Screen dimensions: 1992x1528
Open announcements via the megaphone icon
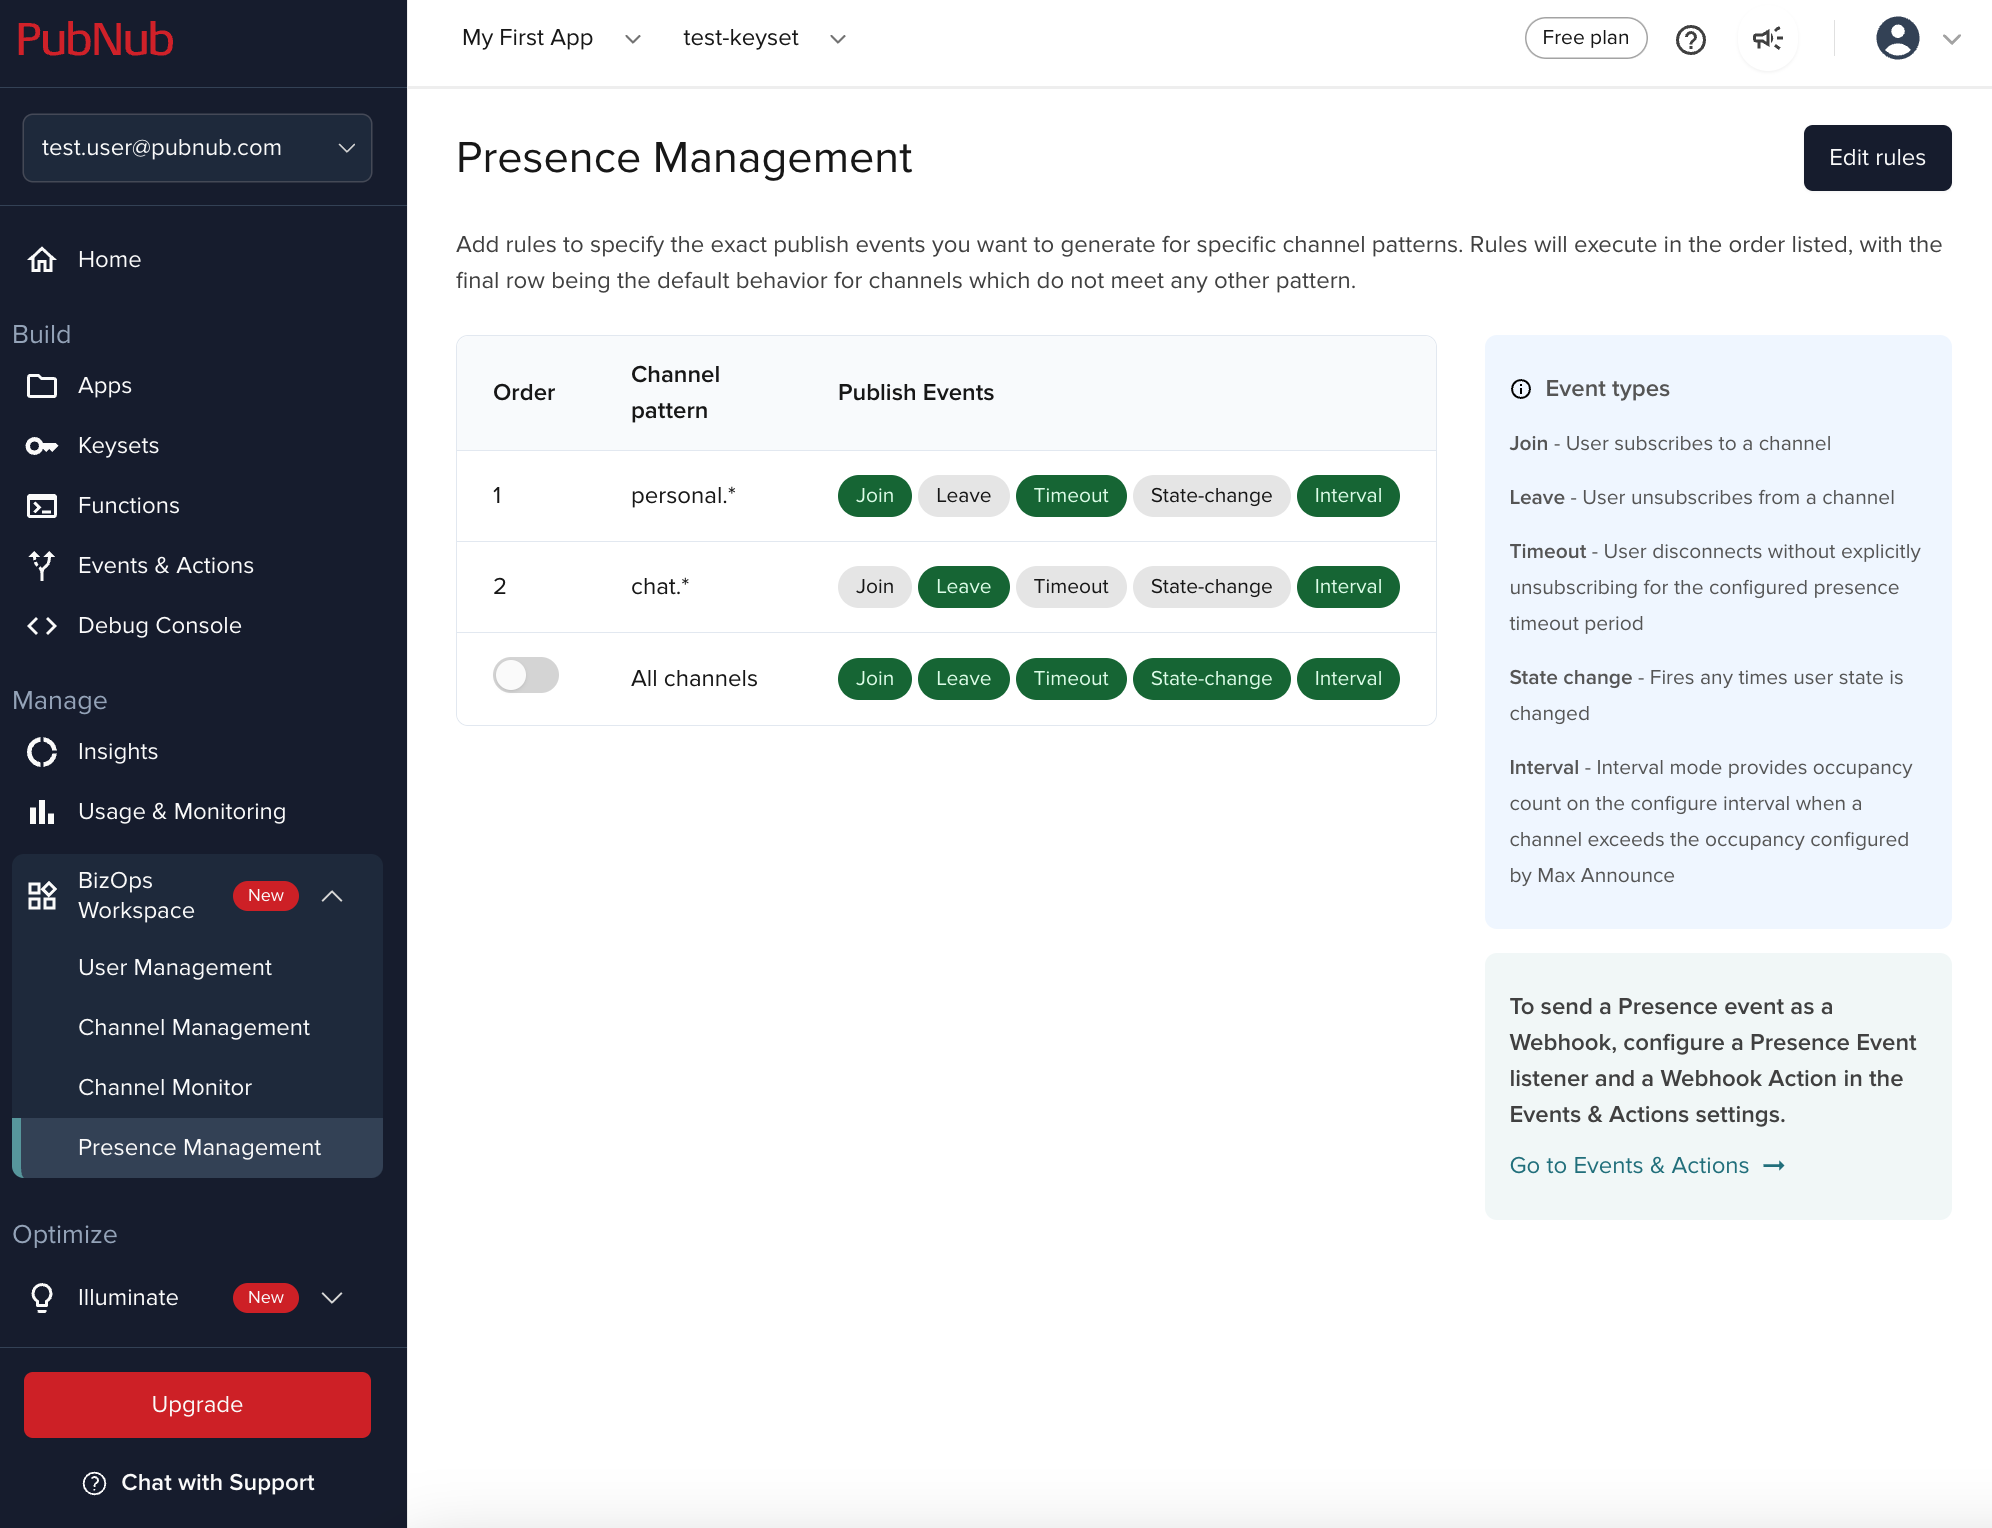point(1767,38)
